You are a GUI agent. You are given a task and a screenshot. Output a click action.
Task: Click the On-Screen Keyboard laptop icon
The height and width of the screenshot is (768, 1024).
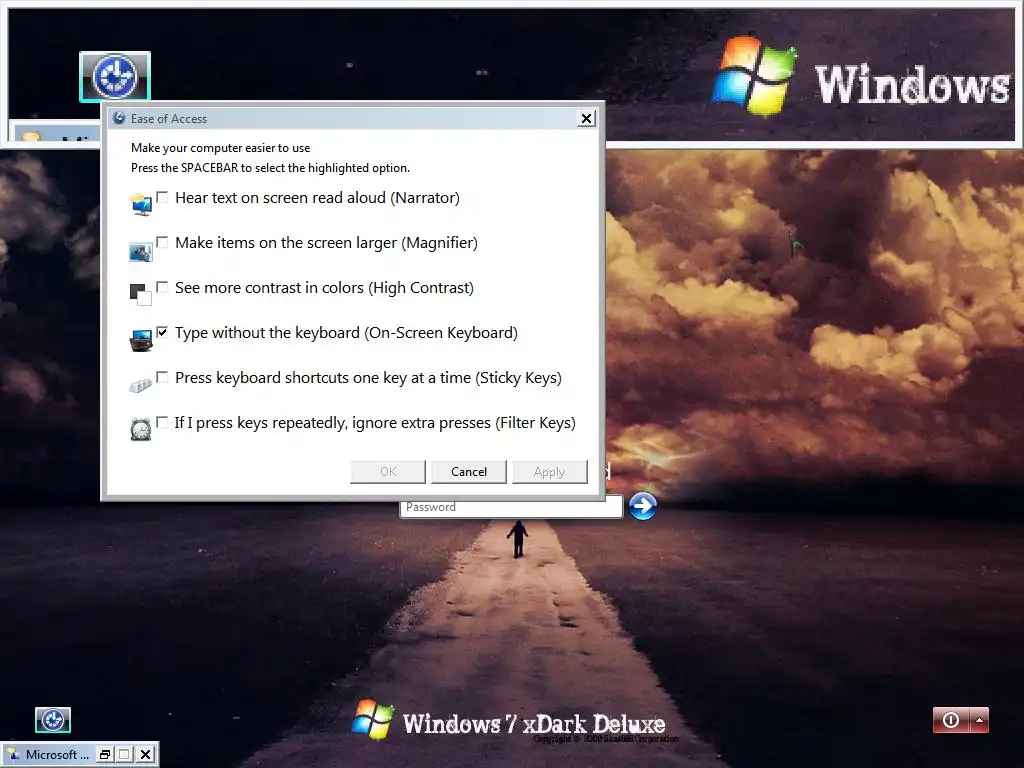(x=141, y=340)
